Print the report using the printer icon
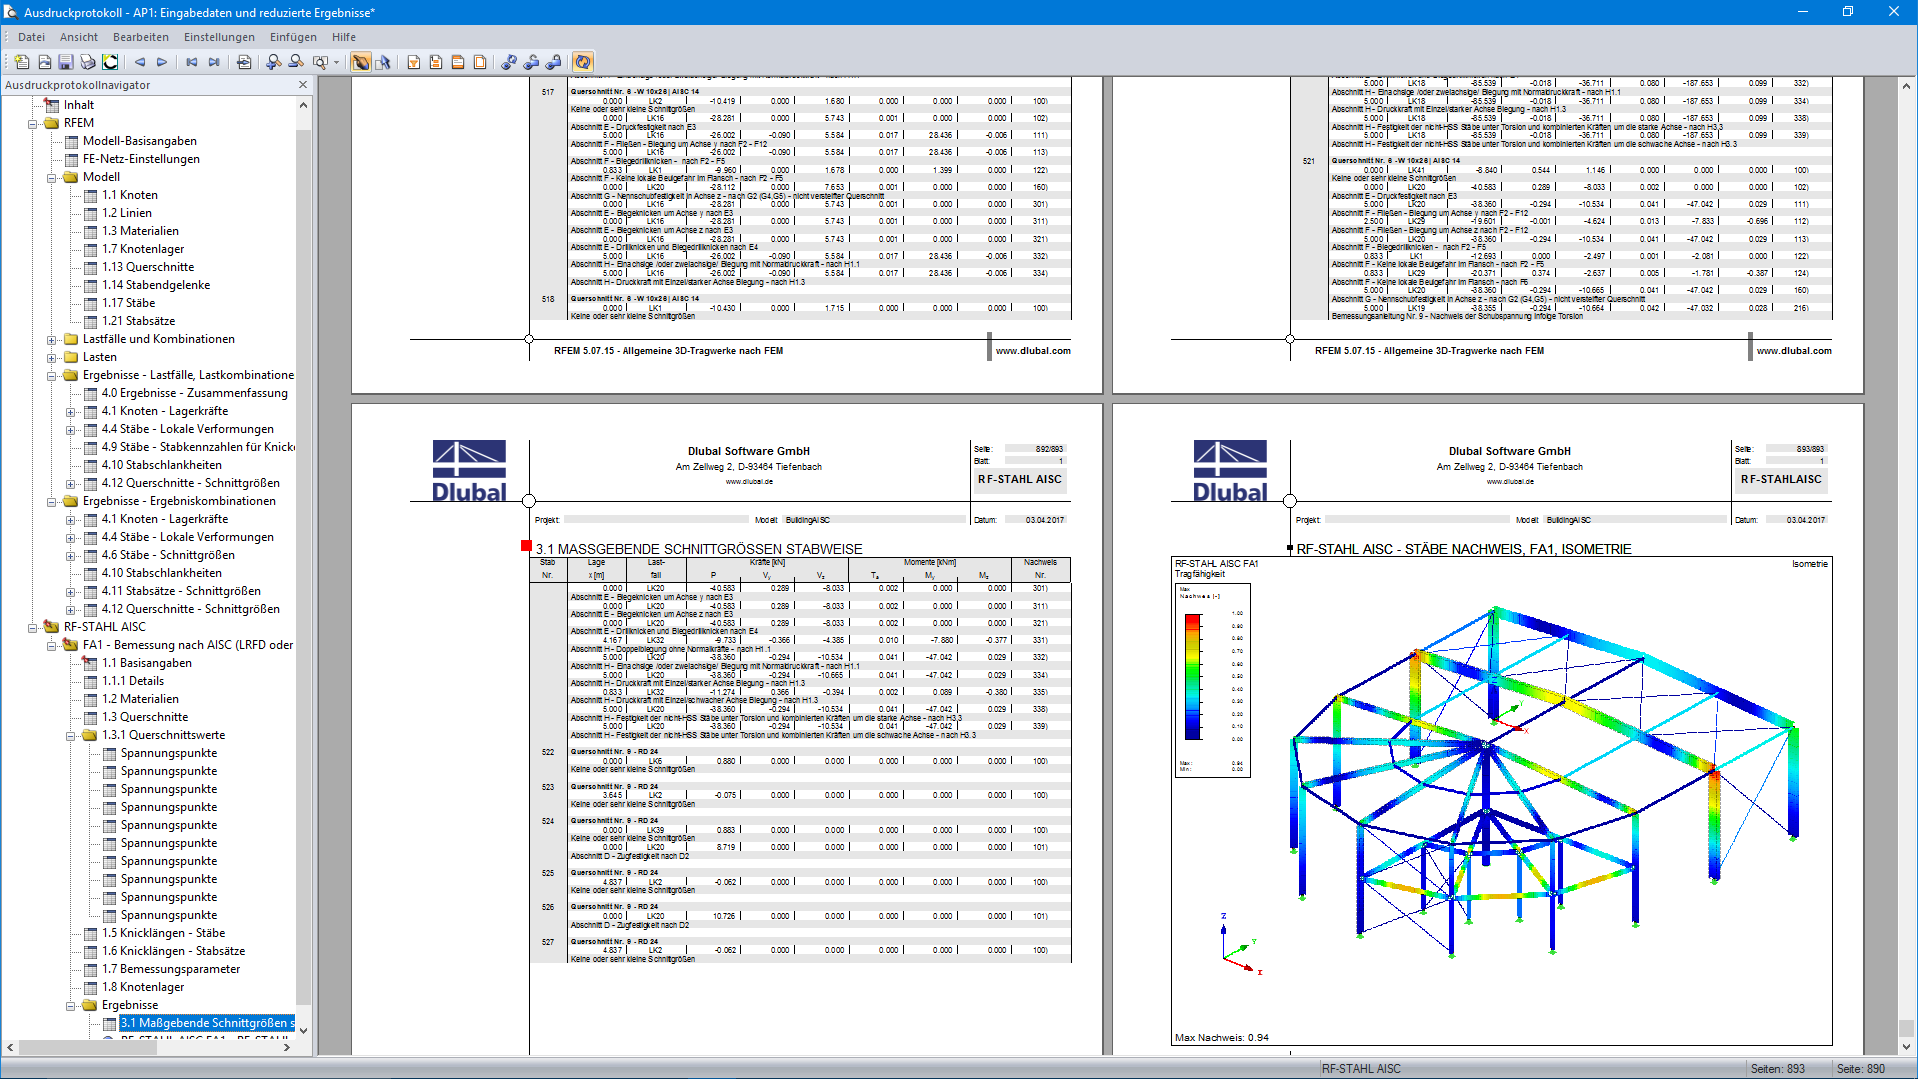This screenshot has height=1079, width=1918. pos(88,62)
